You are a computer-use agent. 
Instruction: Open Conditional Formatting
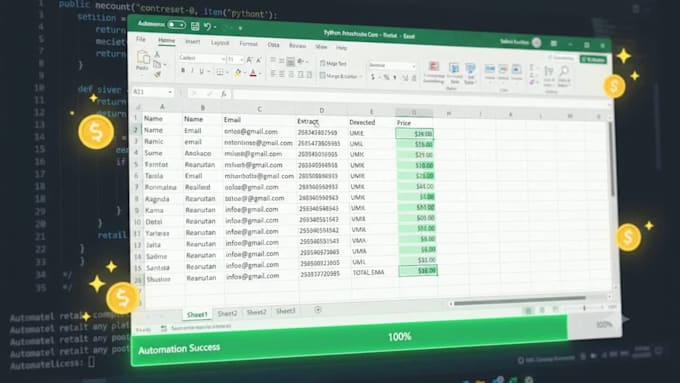[434, 72]
